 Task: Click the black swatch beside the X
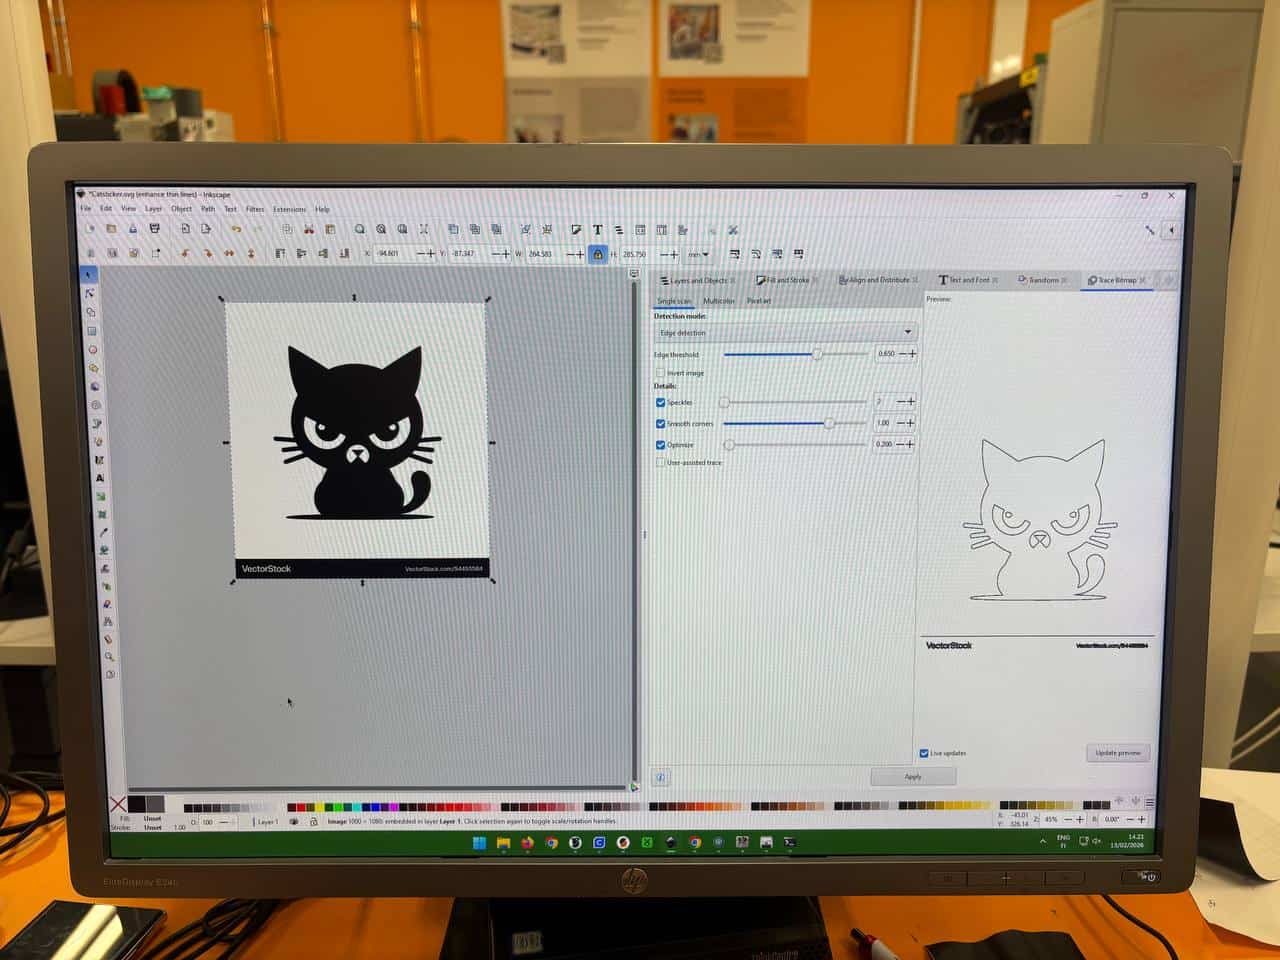137,804
